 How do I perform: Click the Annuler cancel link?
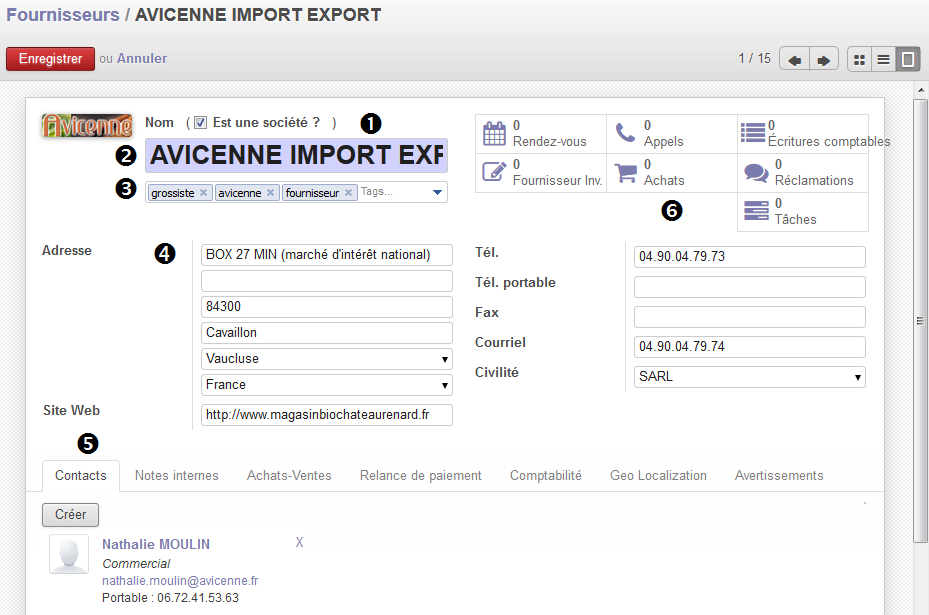coord(142,59)
